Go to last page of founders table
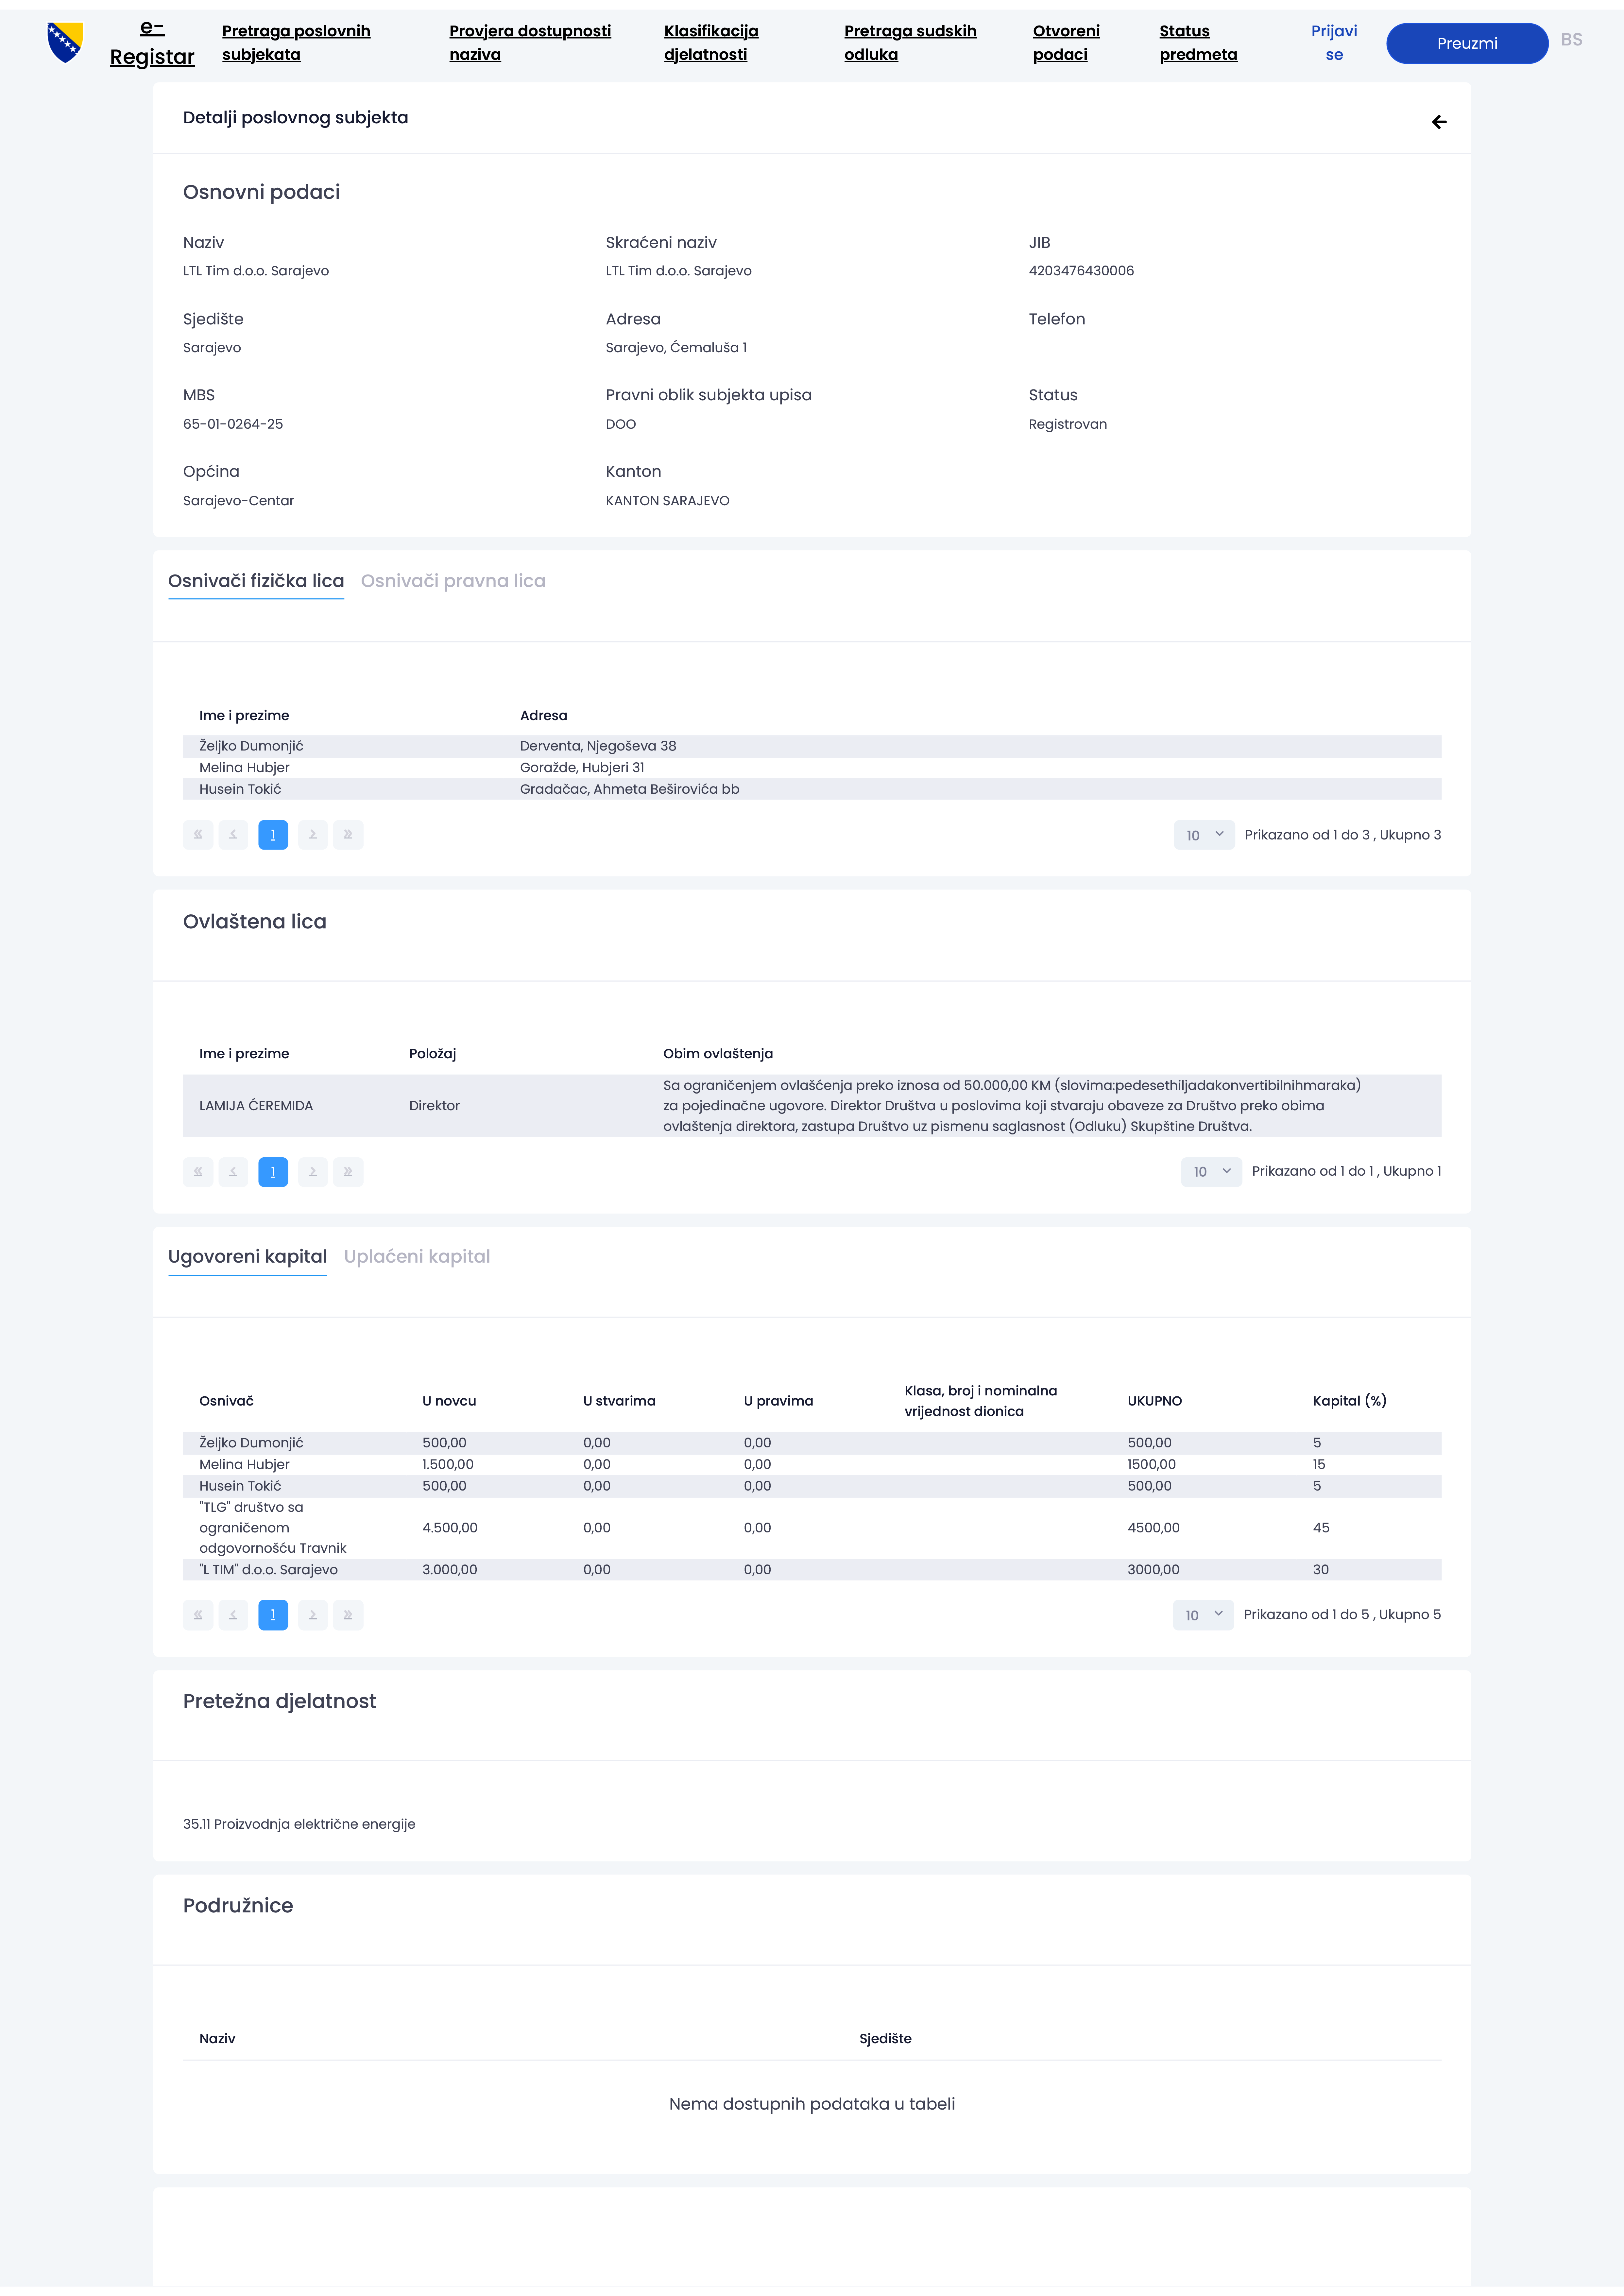1624x2296 pixels. coord(348,835)
